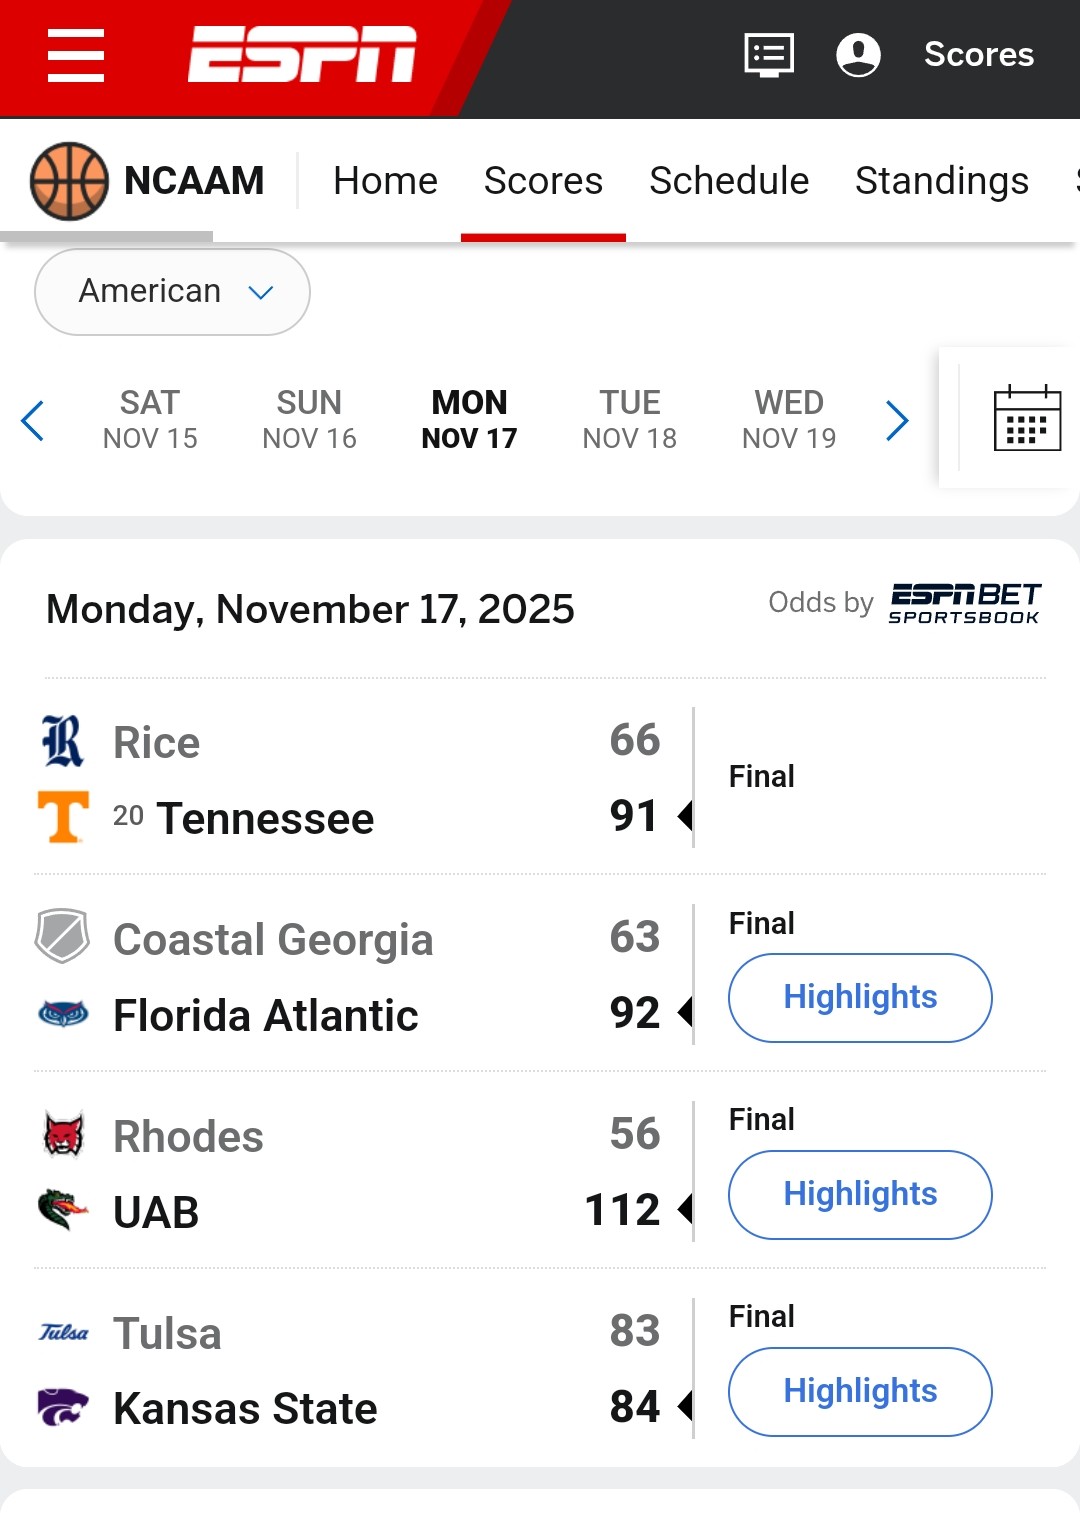Image resolution: width=1080 pixels, height=1513 pixels.
Task: Open the hamburger navigation menu
Action: tap(76, 55)
